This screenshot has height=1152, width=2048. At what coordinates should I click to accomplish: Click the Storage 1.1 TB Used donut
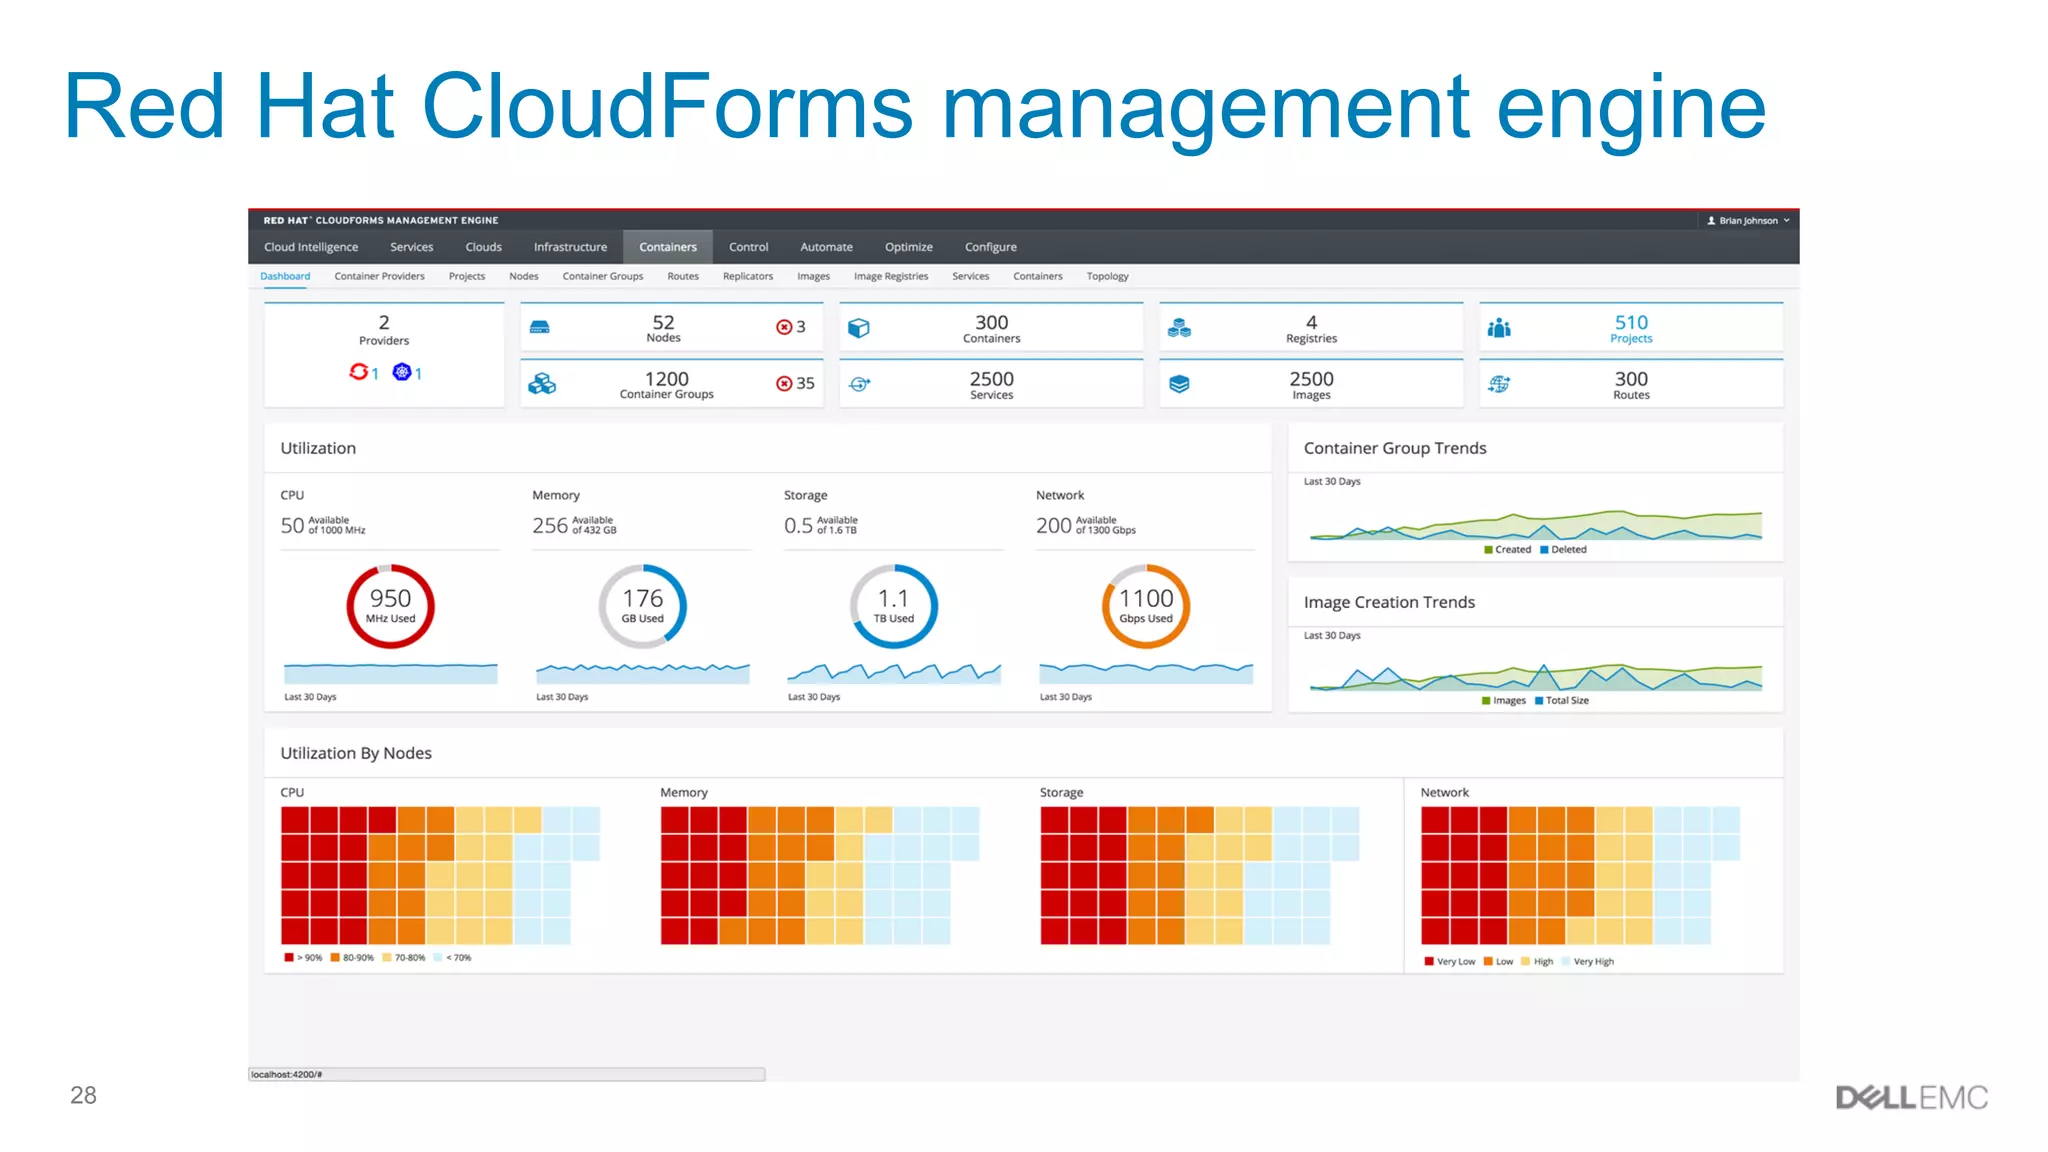tap(894, 606)
